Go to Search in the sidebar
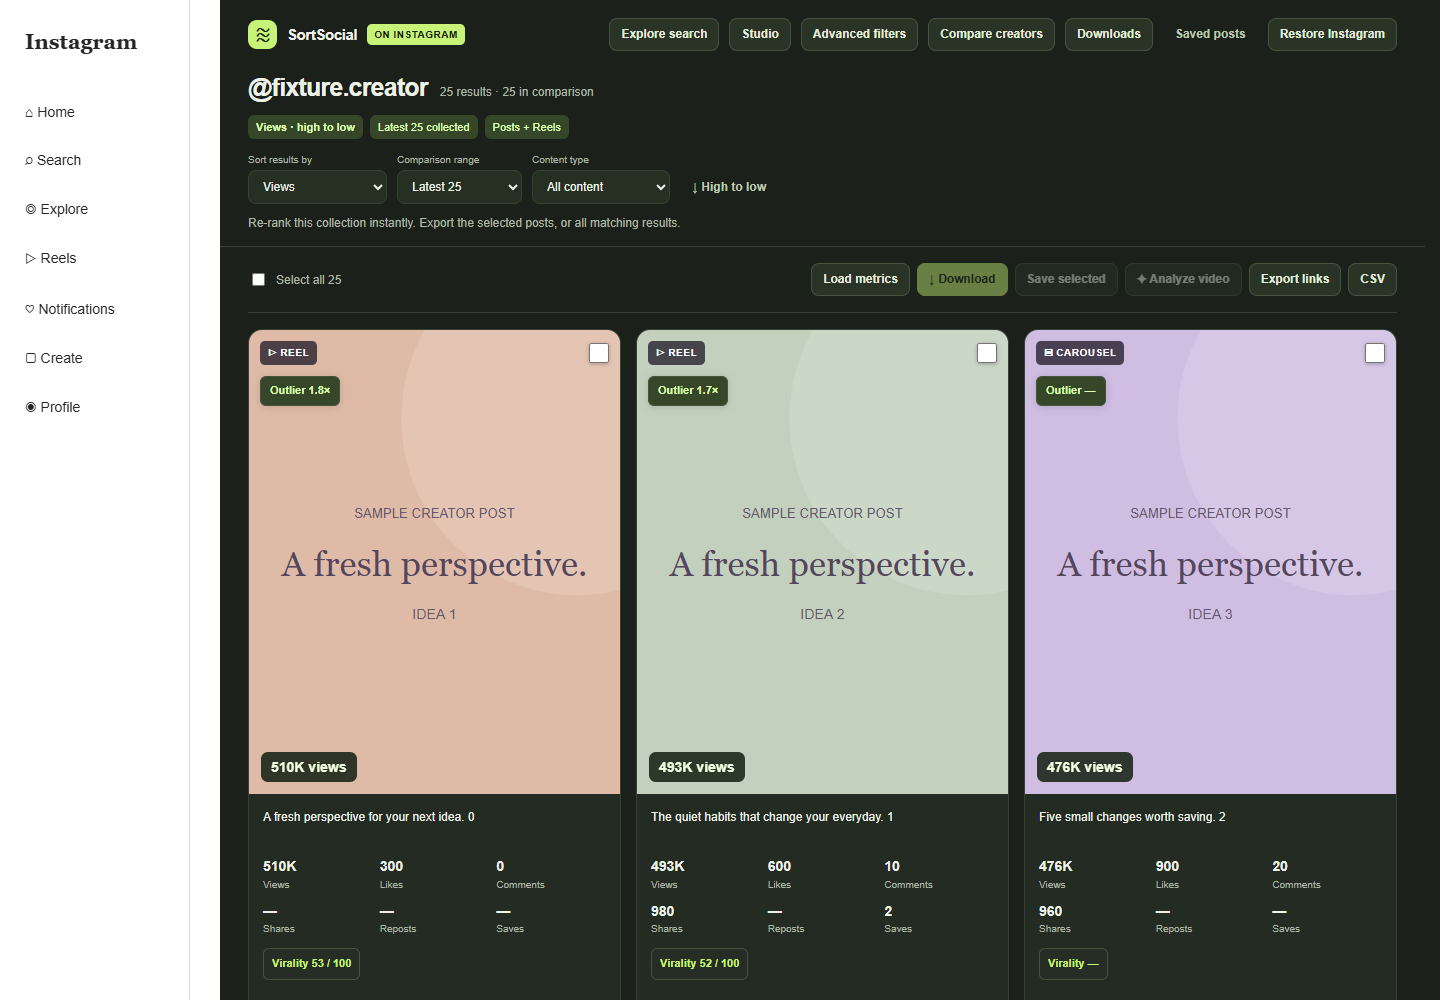 pyautogui.click(x=53, y=160)
